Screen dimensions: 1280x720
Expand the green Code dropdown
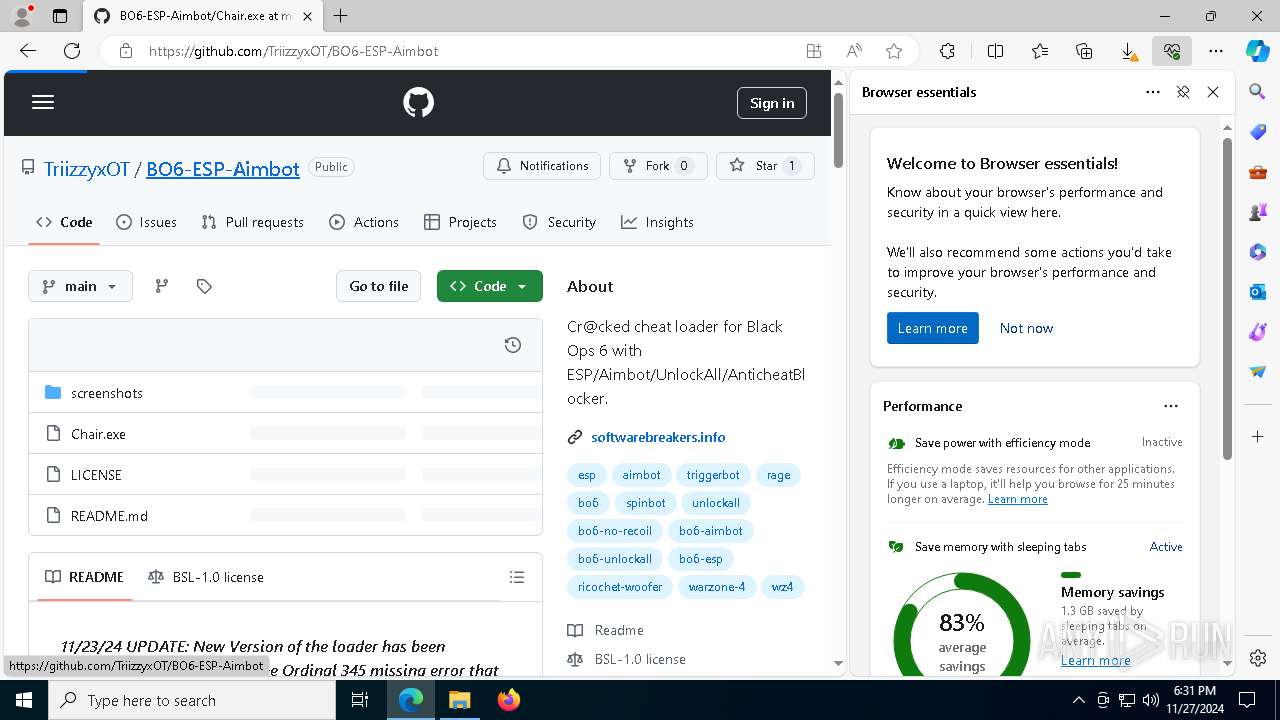(490, 286)
